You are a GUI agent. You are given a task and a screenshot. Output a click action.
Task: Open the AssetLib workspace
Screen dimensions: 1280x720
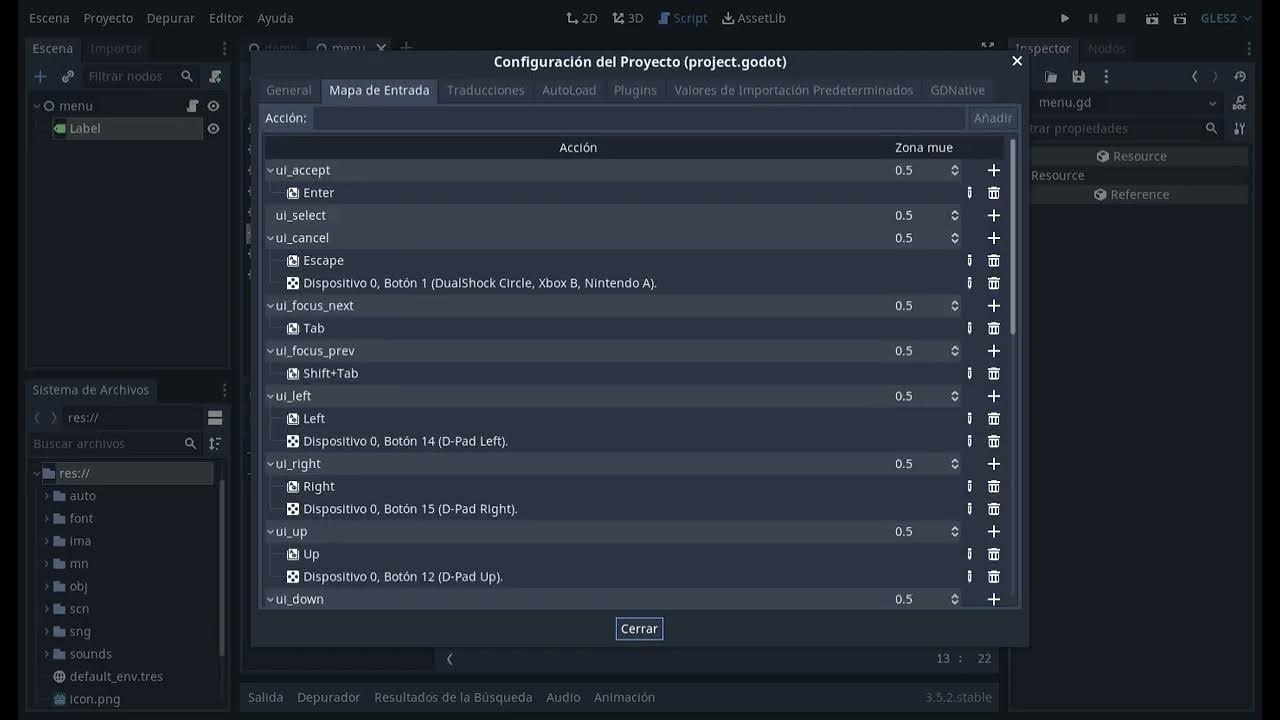tap(754, 18)
